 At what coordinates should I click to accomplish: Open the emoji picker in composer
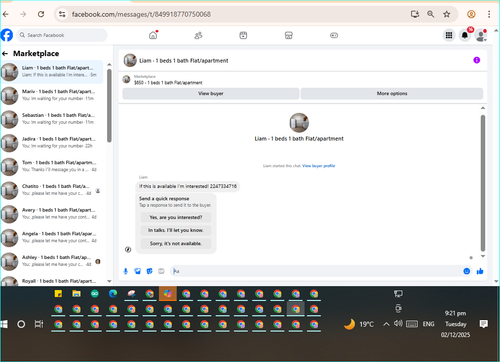coord(467,271)
